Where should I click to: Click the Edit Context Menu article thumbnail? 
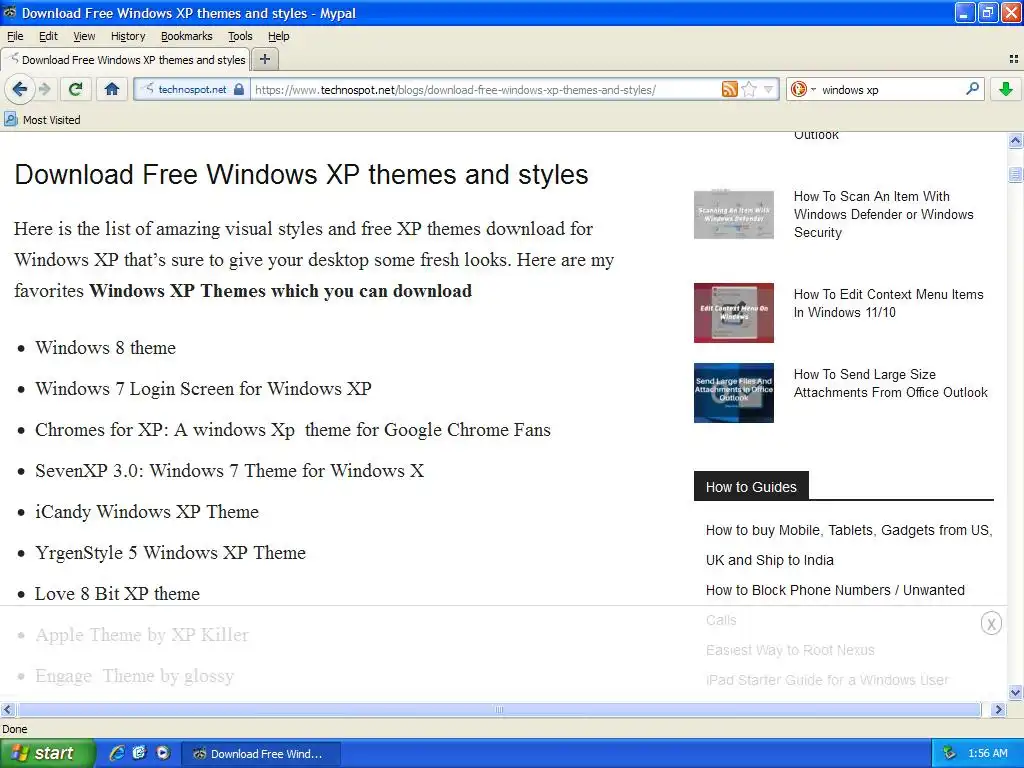pyautogui.click(x=733, y=313)
